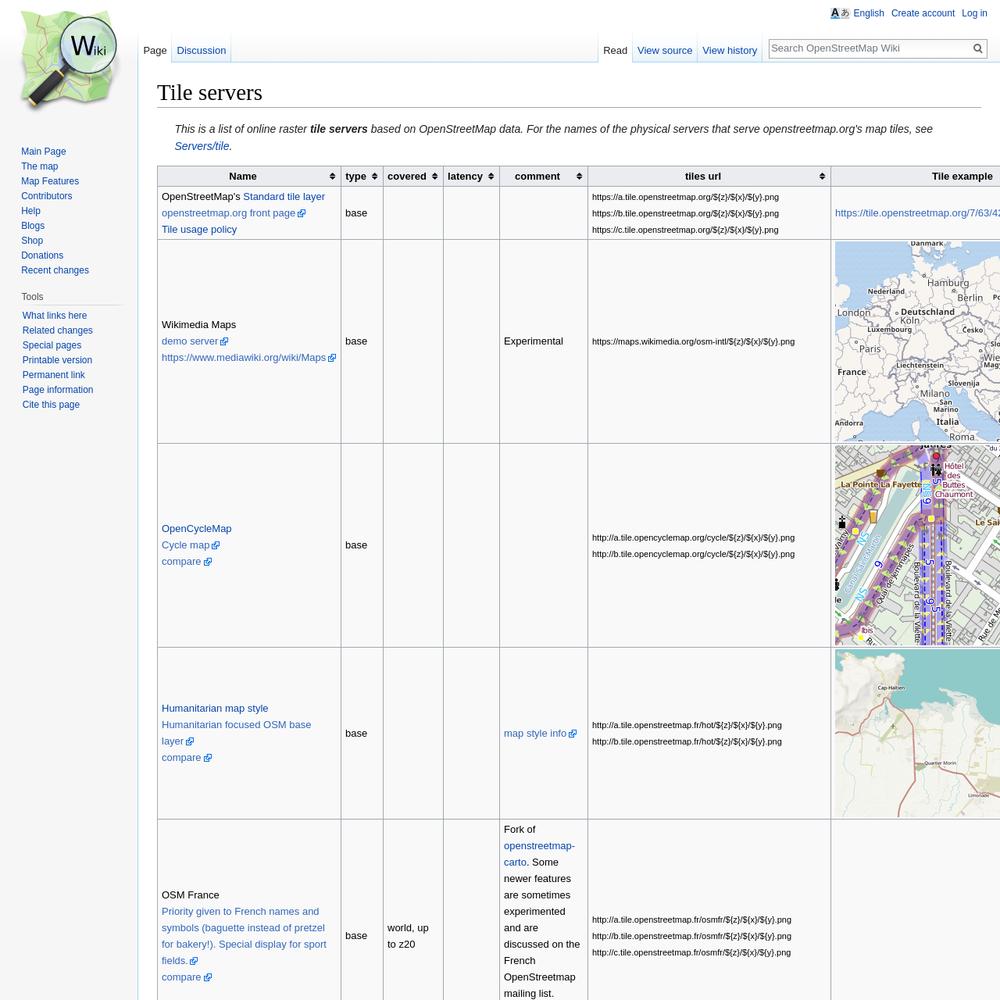
Task: Open Related changes tool
Action: click(57, 330)
